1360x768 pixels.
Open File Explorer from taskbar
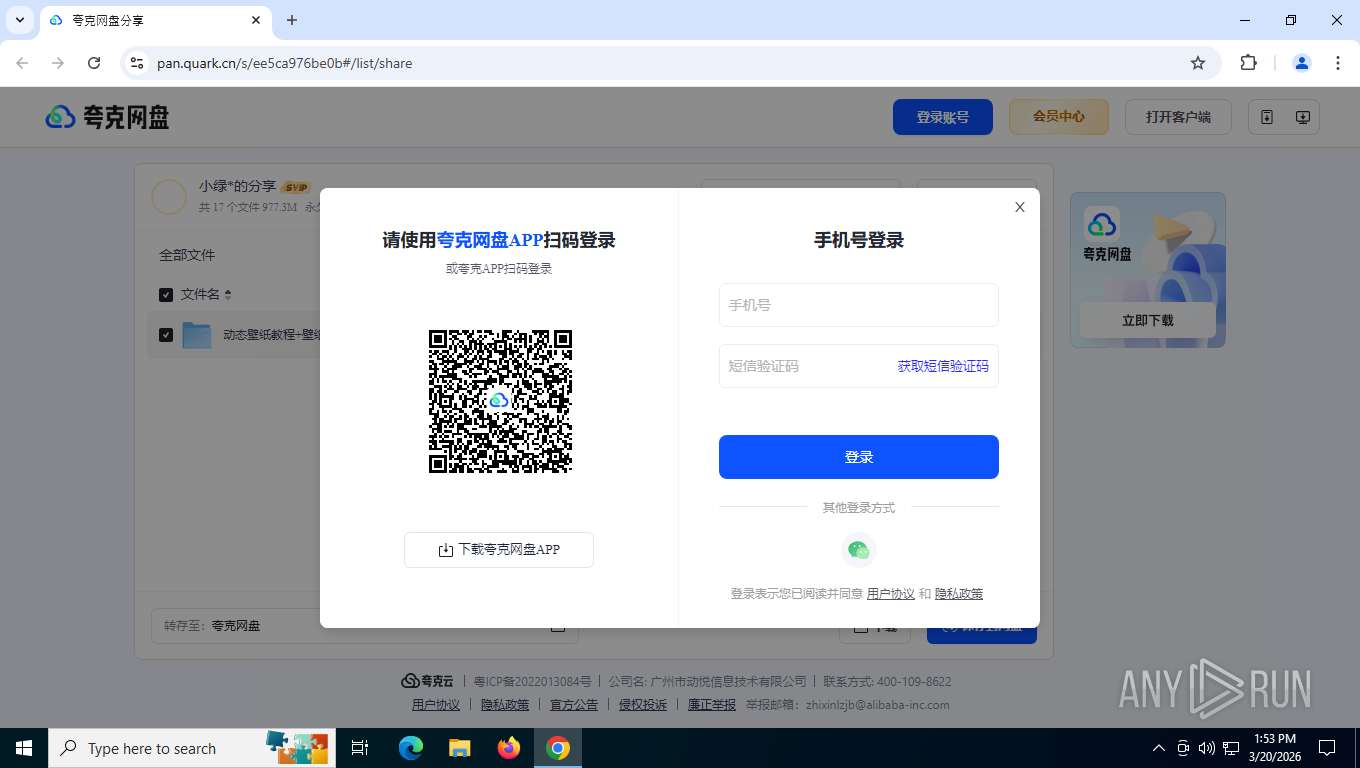459,748
